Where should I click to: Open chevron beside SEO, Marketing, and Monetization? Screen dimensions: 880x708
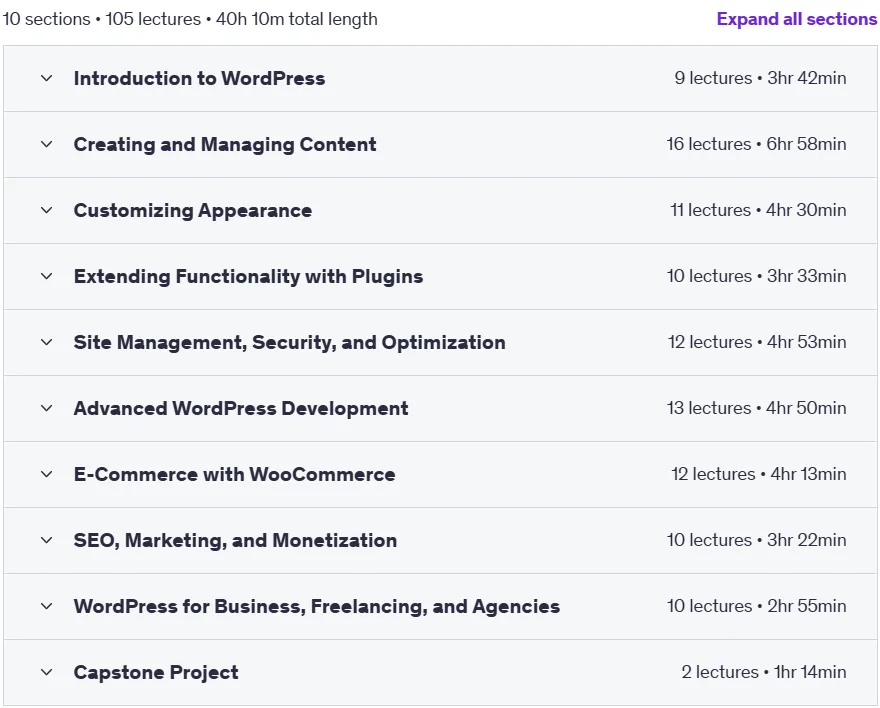coord(47,540)
